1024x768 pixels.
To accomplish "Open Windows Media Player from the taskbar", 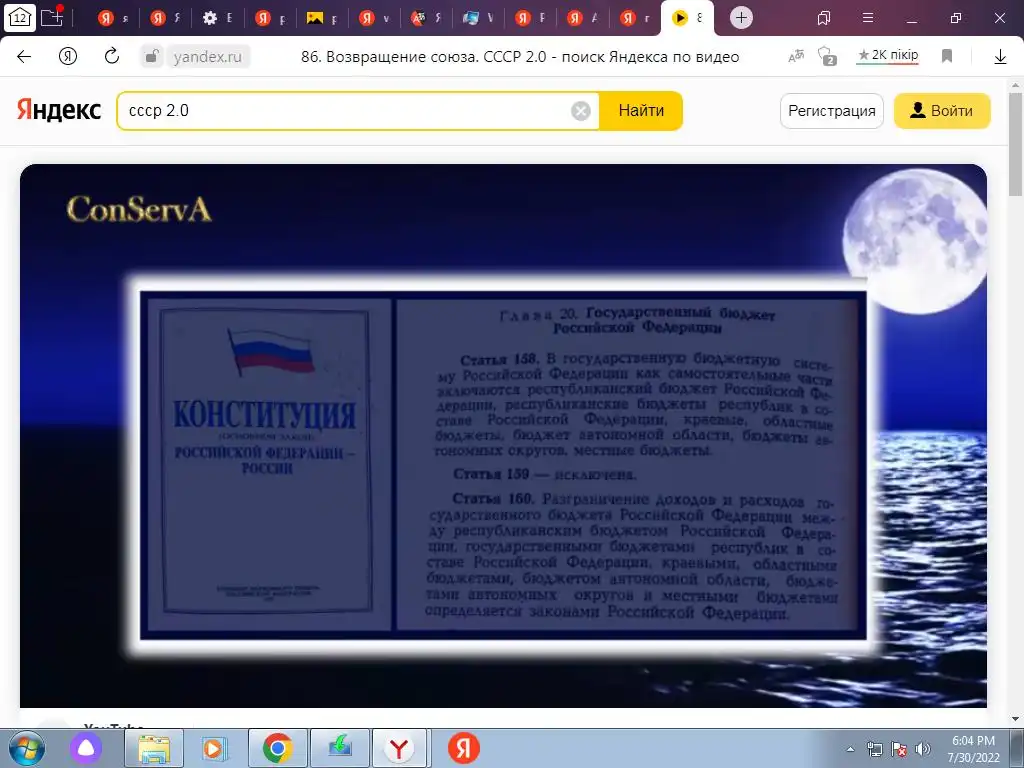I will click(214, 748).
